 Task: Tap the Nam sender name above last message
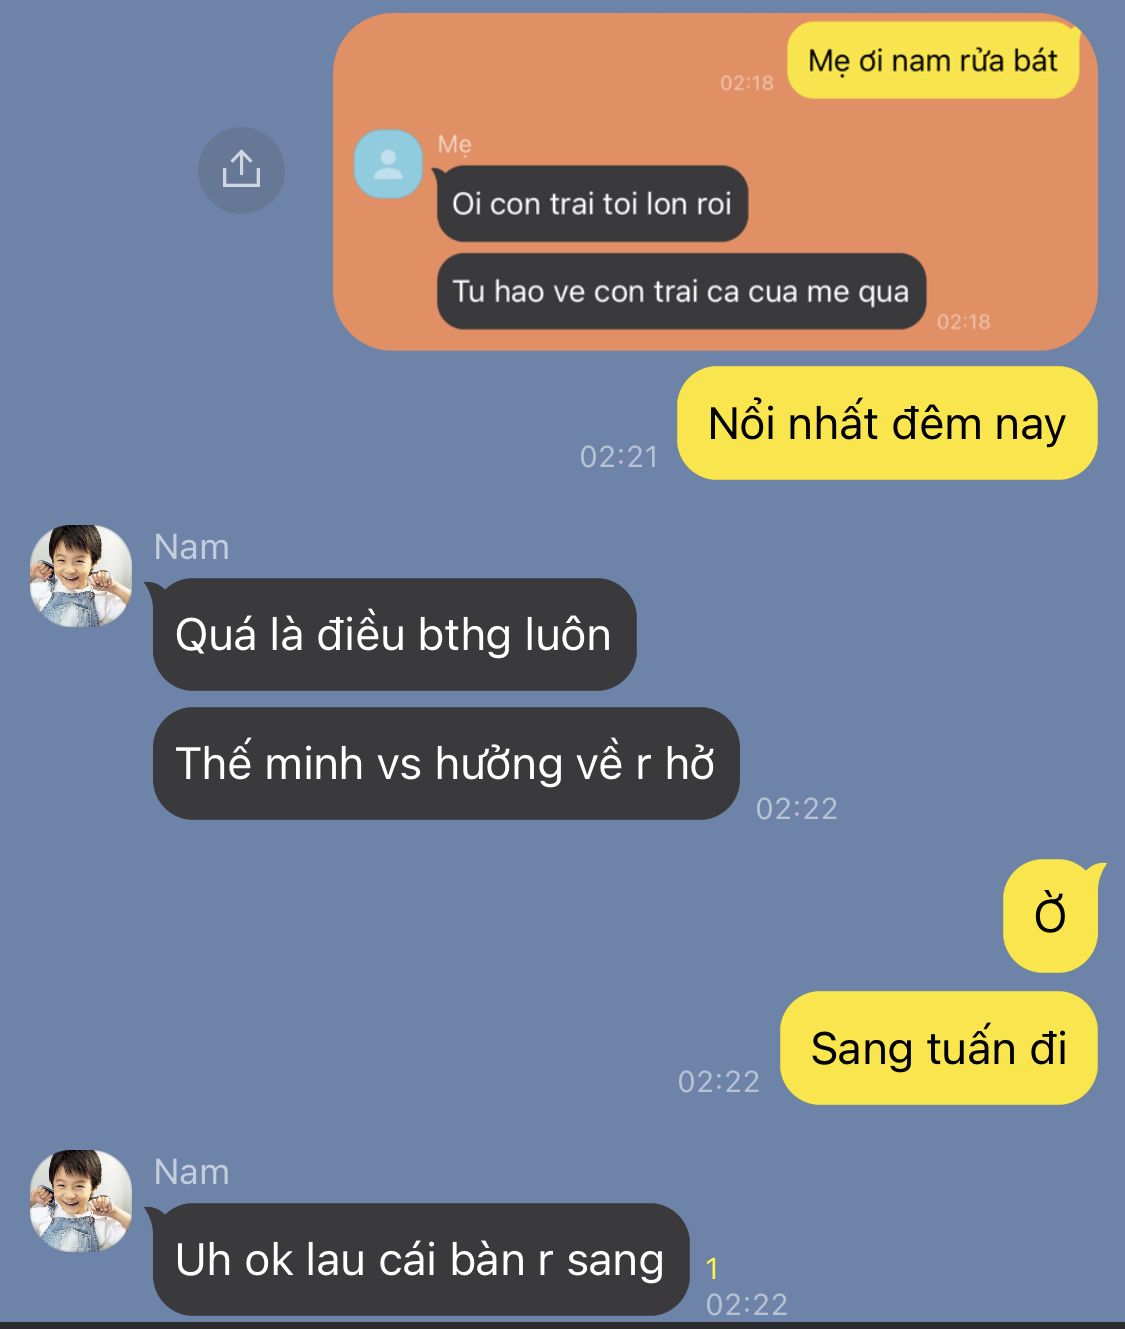tap(192, 1172)
